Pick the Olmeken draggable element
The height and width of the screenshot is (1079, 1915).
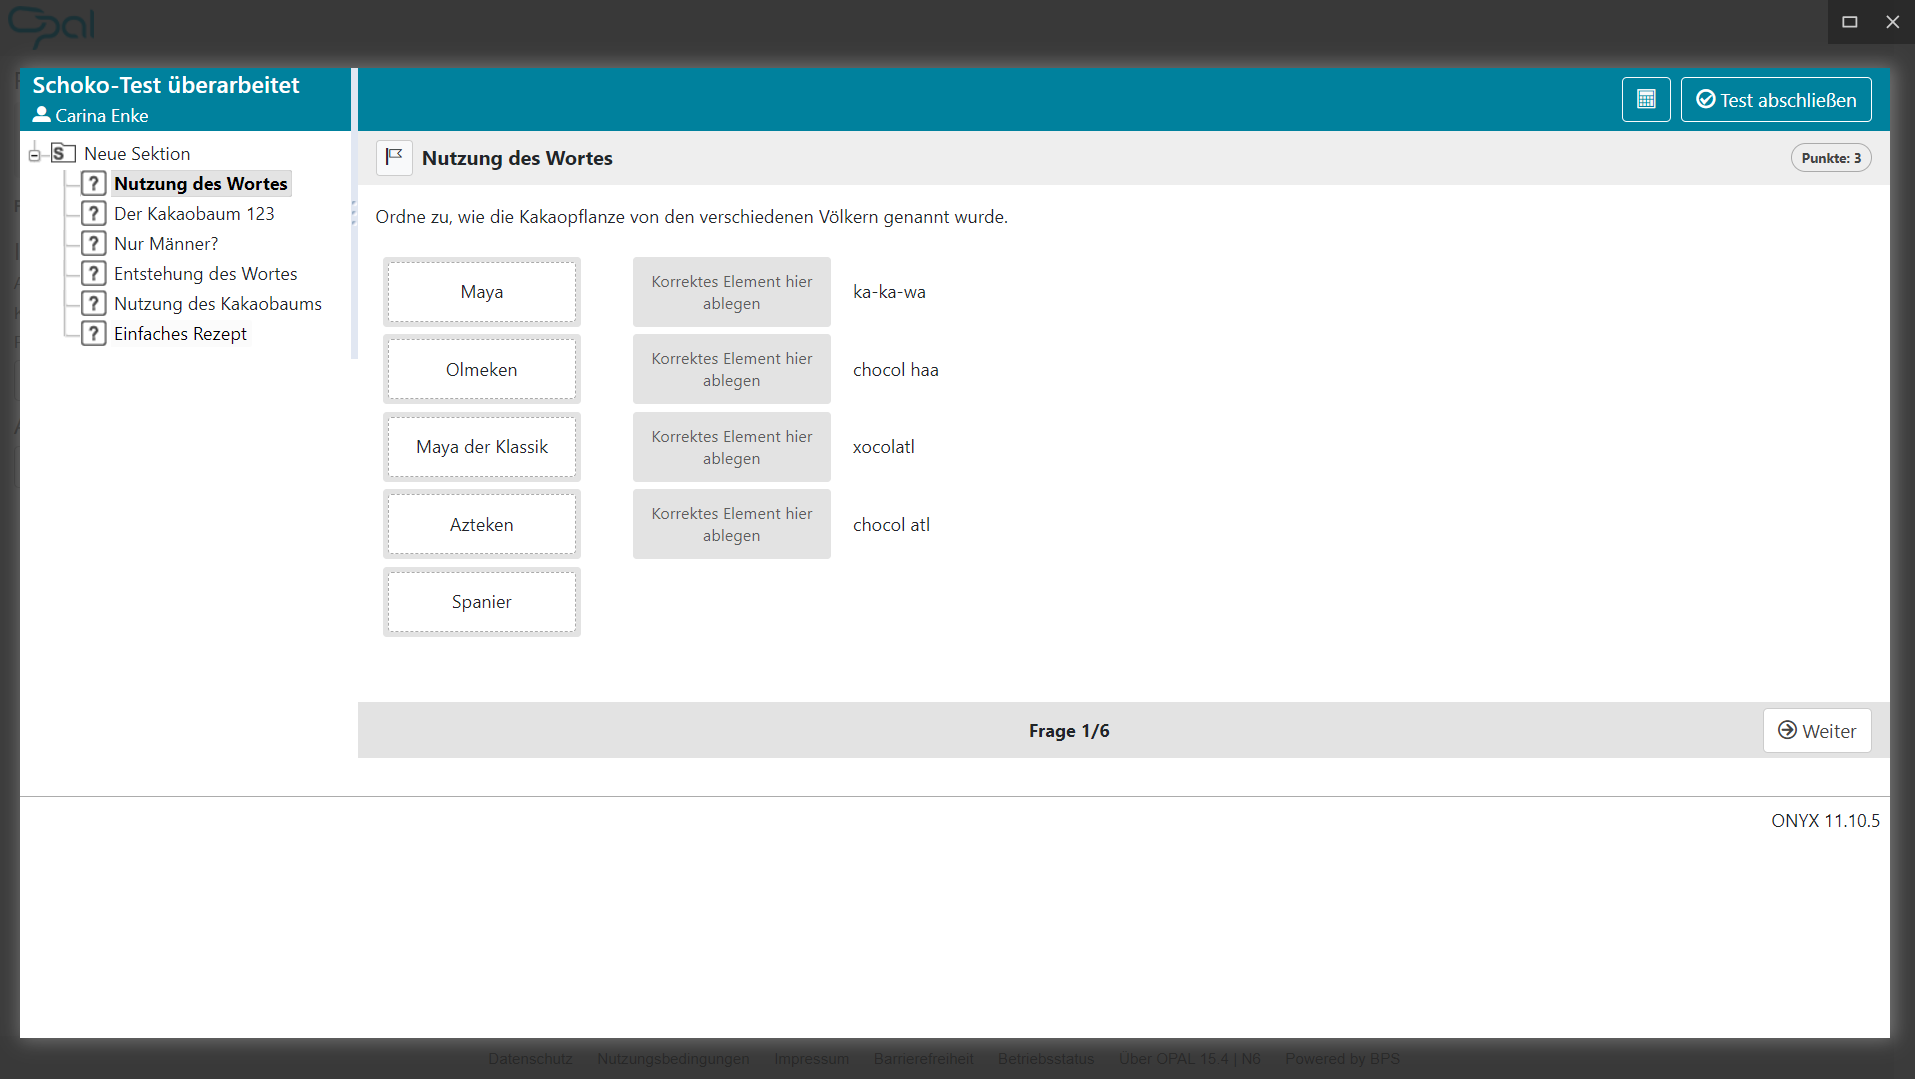481,370
